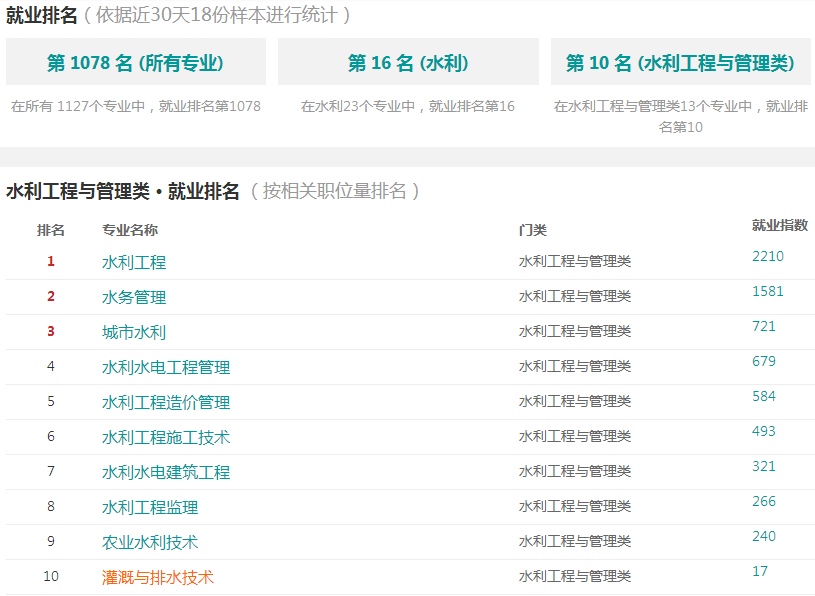The height and width of the screenshot is (596, 815).
Task: Click employment index value 2210
Action: [x=768, y=256]
